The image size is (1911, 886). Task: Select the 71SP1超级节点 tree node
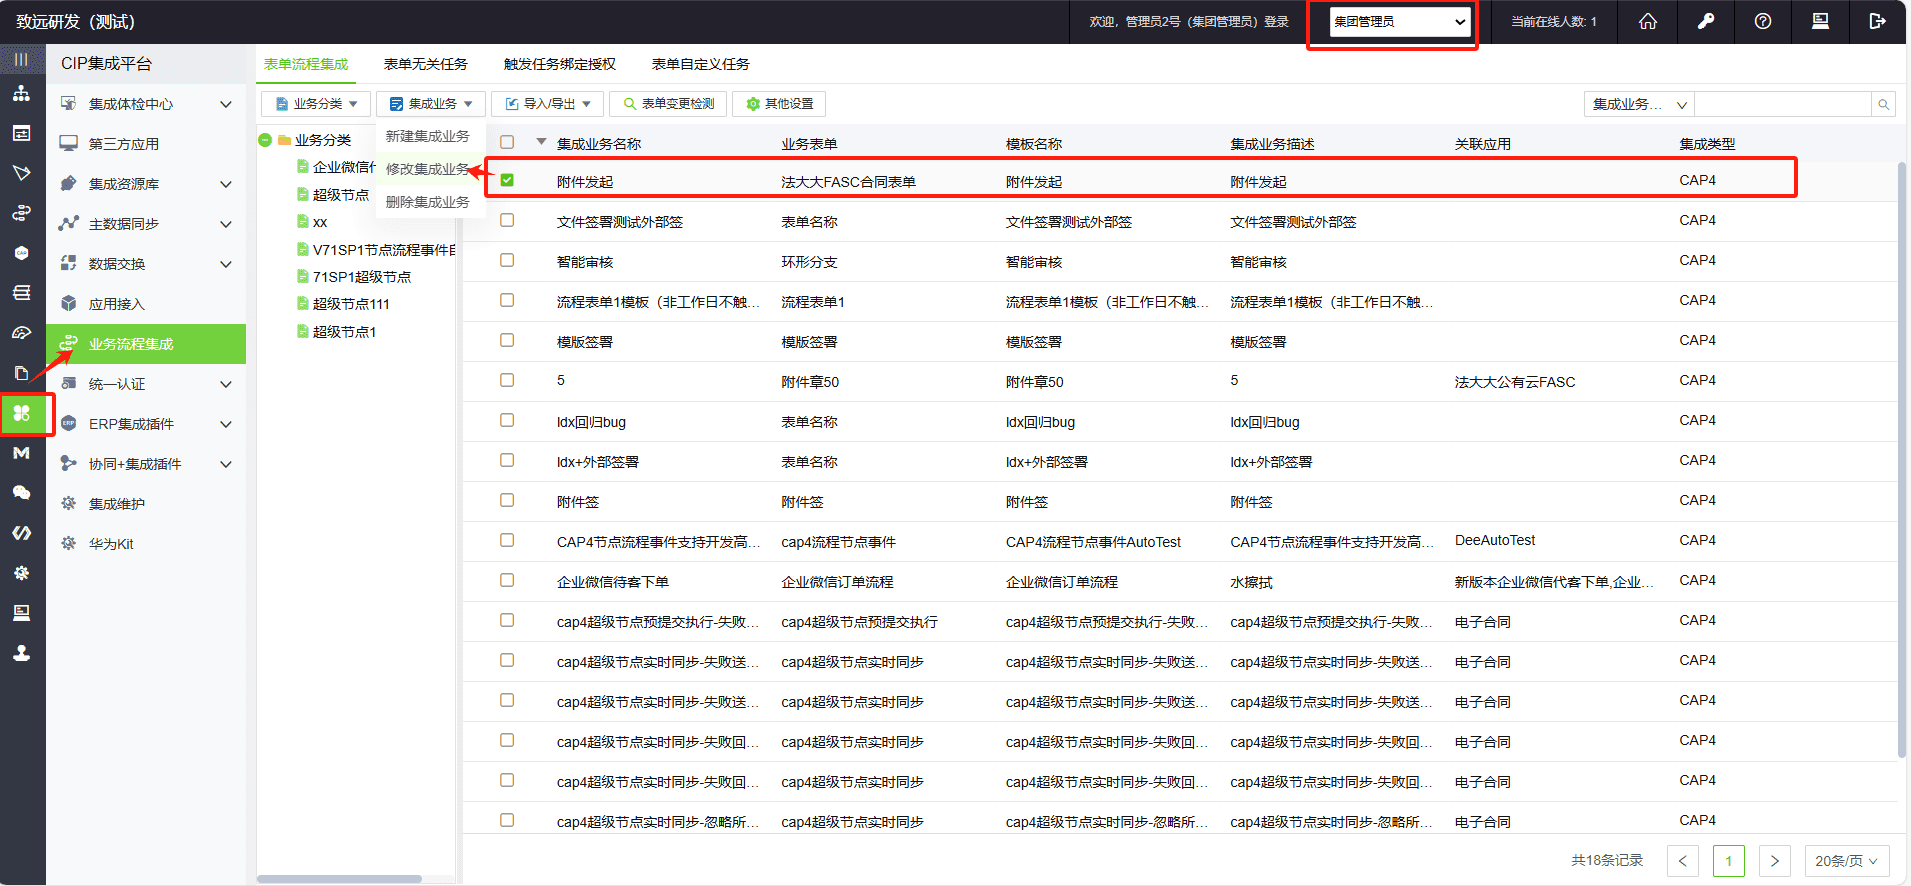coord(362,277)
